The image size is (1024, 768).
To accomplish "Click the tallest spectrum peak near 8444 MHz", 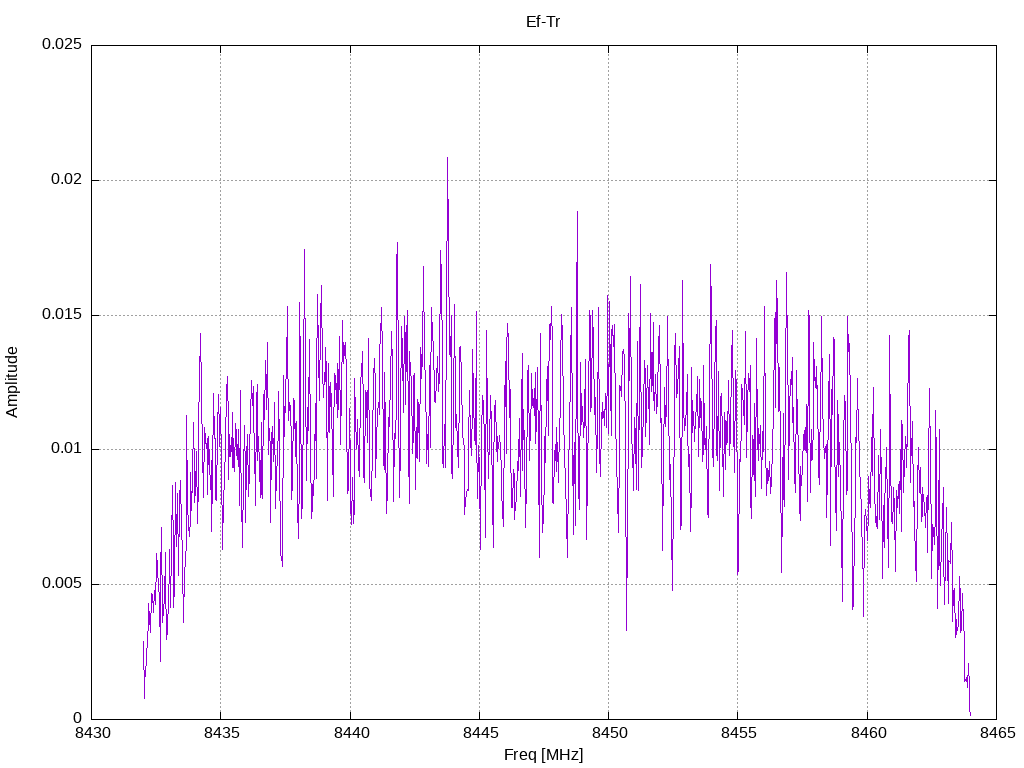I will pyautogui.click(x=447, y=159).
